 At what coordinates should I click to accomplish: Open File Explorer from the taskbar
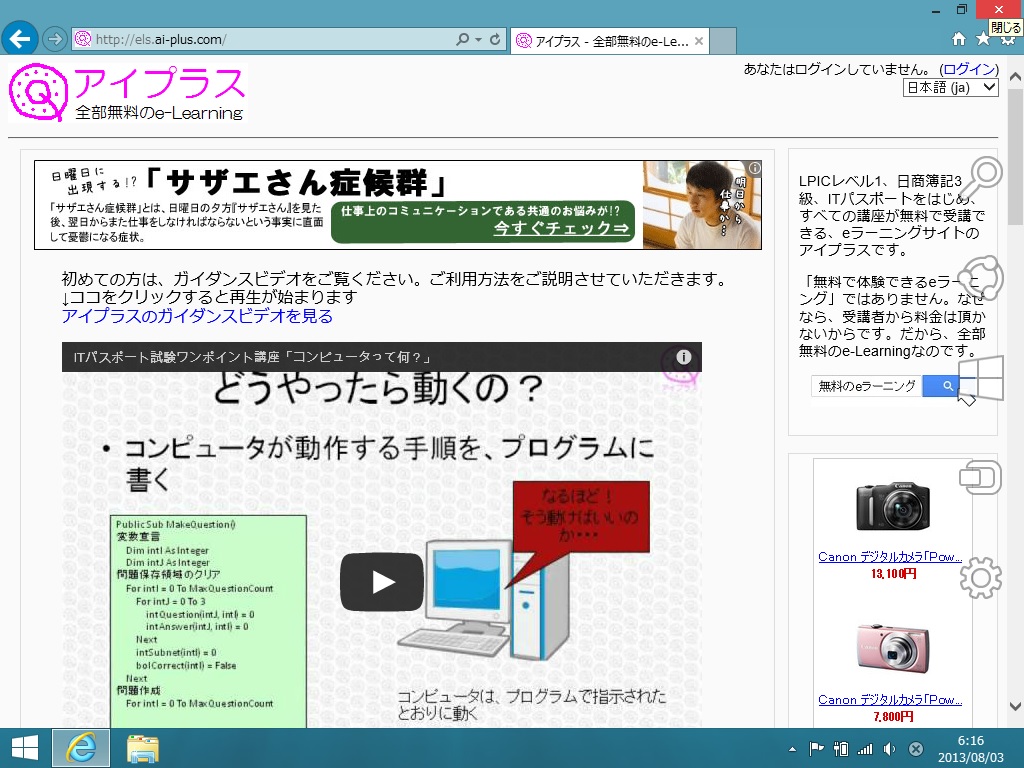(143, 748)
